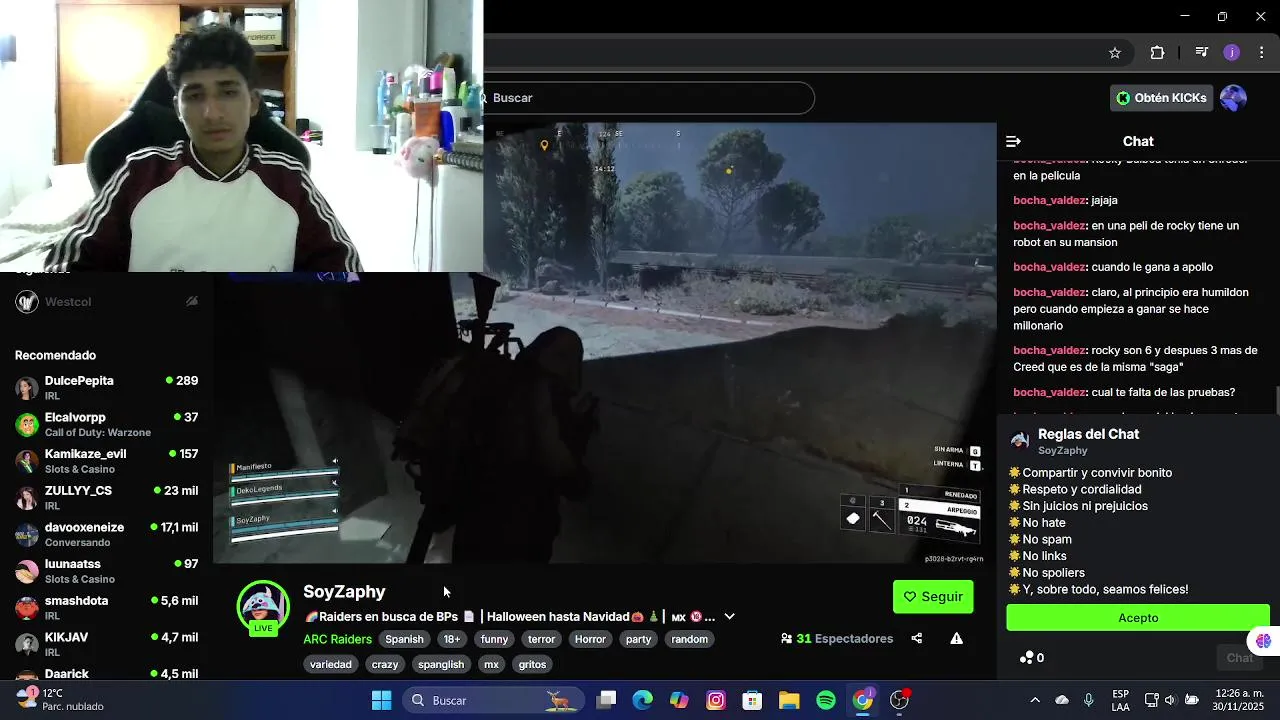
Task: Select the 18+ tag
Action: click(x=452, y=639)
